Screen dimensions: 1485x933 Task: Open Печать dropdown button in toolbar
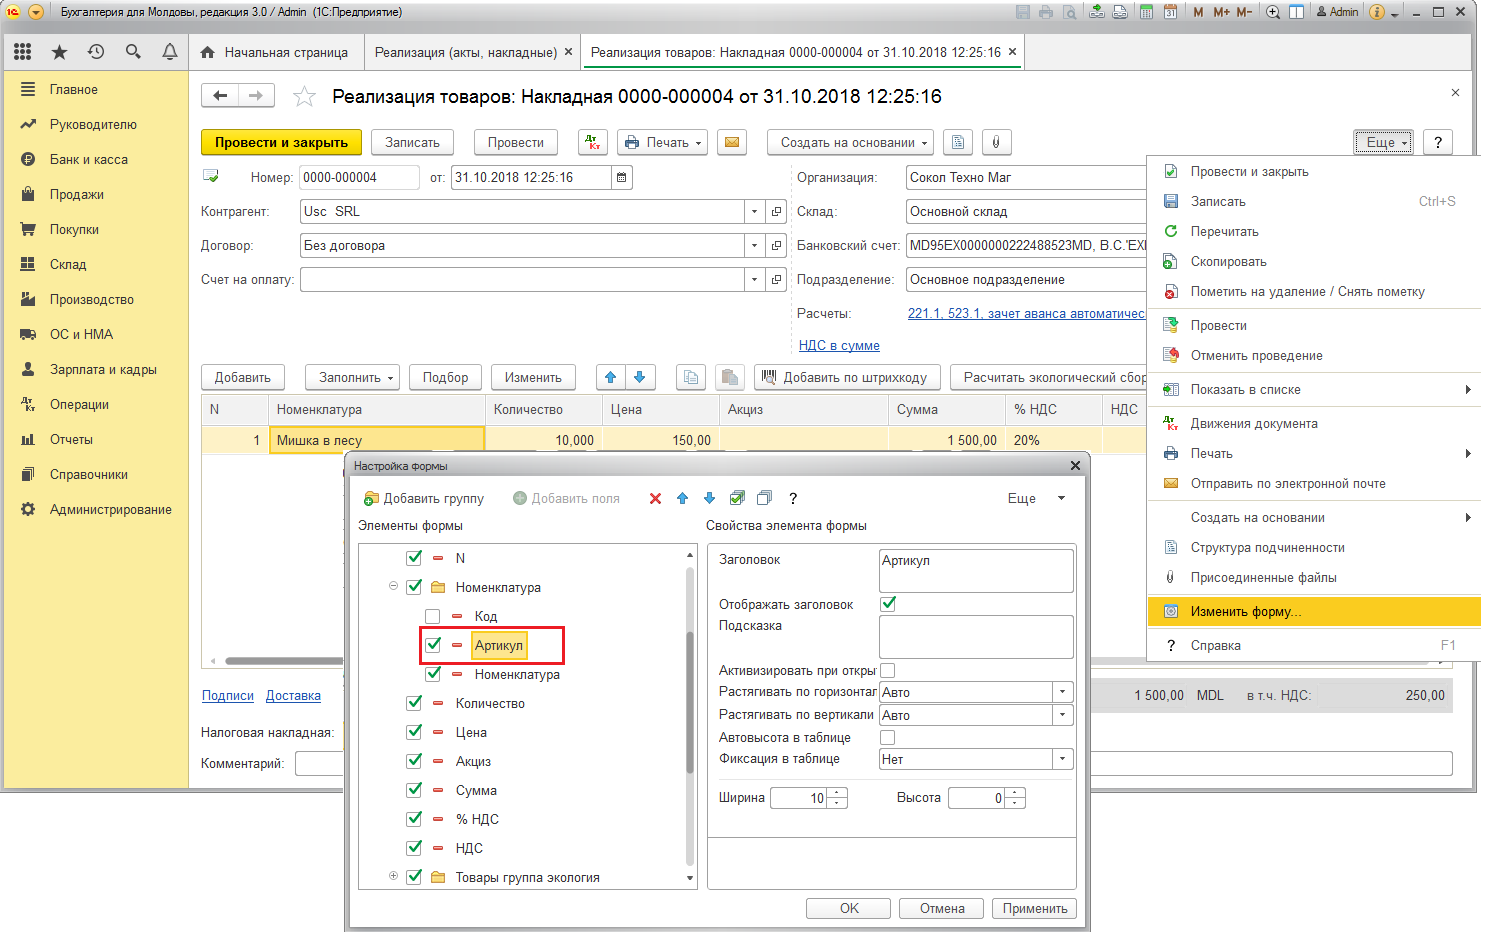pyautogui.click(x=663, y=142)
